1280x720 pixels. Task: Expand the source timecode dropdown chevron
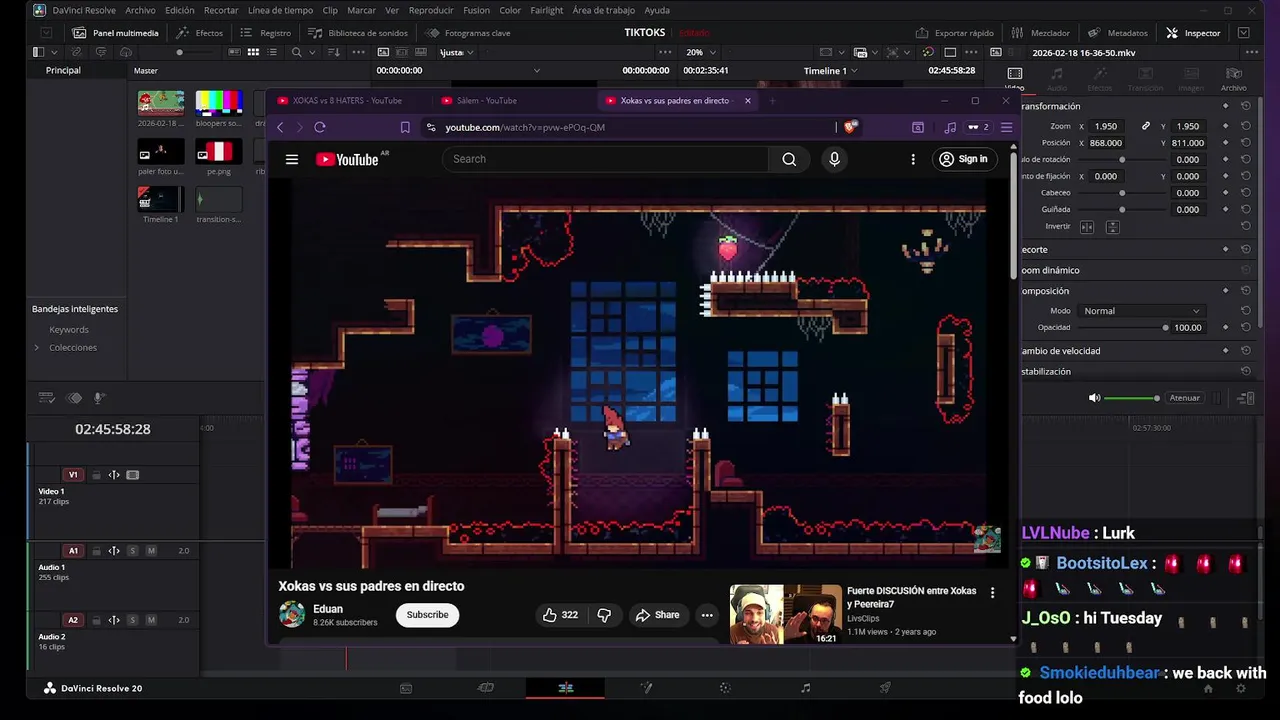point(536,71)
